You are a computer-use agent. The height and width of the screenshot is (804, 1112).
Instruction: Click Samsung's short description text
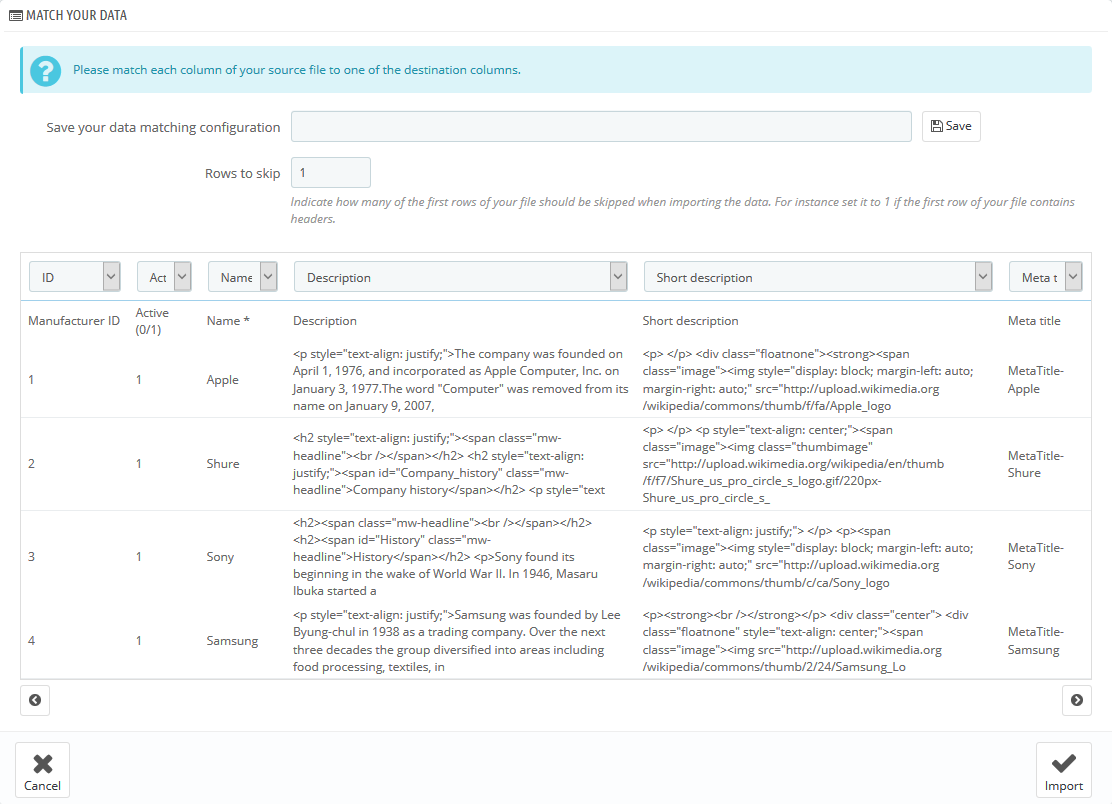pyautogui.click(x=805, y=641)
